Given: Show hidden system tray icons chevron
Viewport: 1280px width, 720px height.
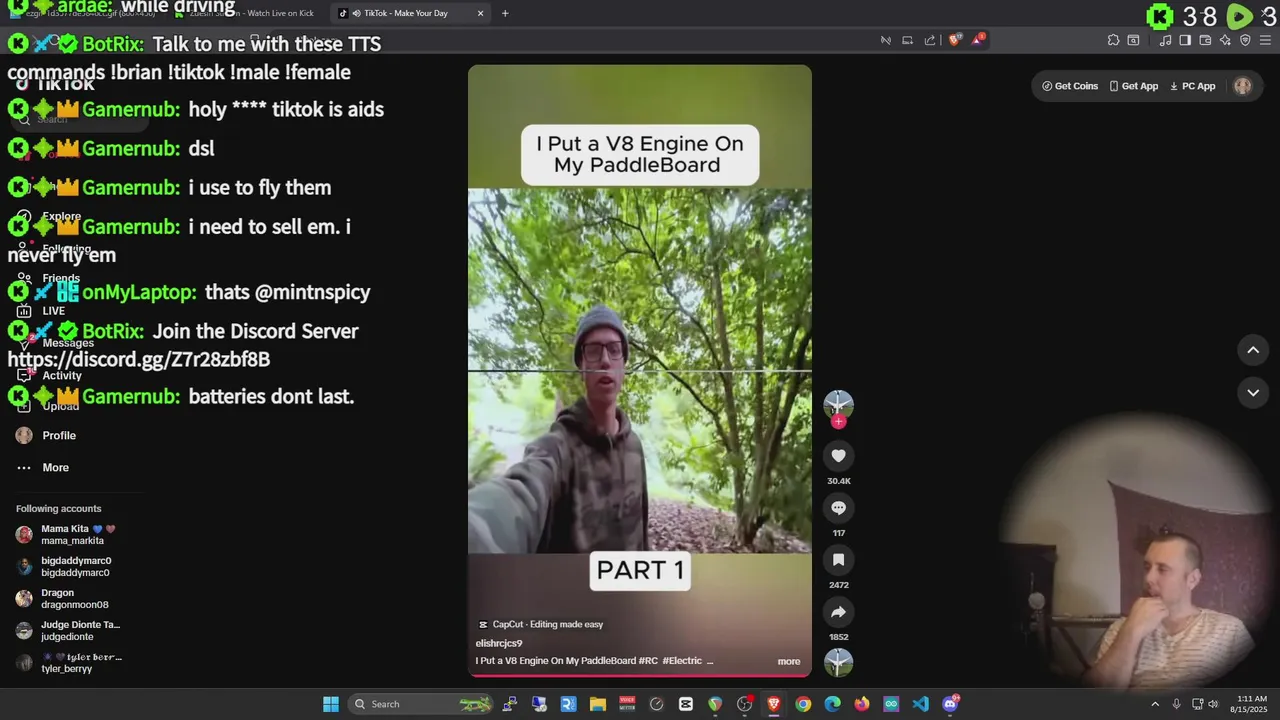Looking at the screenshot, I should point(1155,704).
